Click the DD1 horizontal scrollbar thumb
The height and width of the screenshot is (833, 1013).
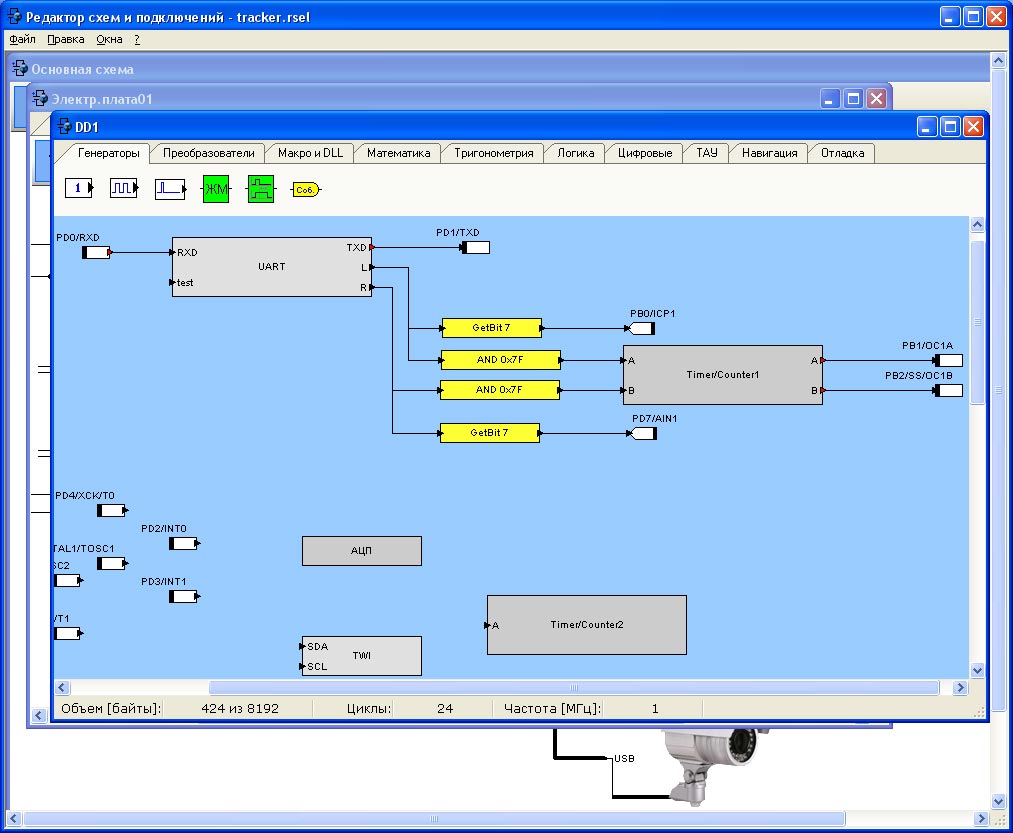coord(574,688)
